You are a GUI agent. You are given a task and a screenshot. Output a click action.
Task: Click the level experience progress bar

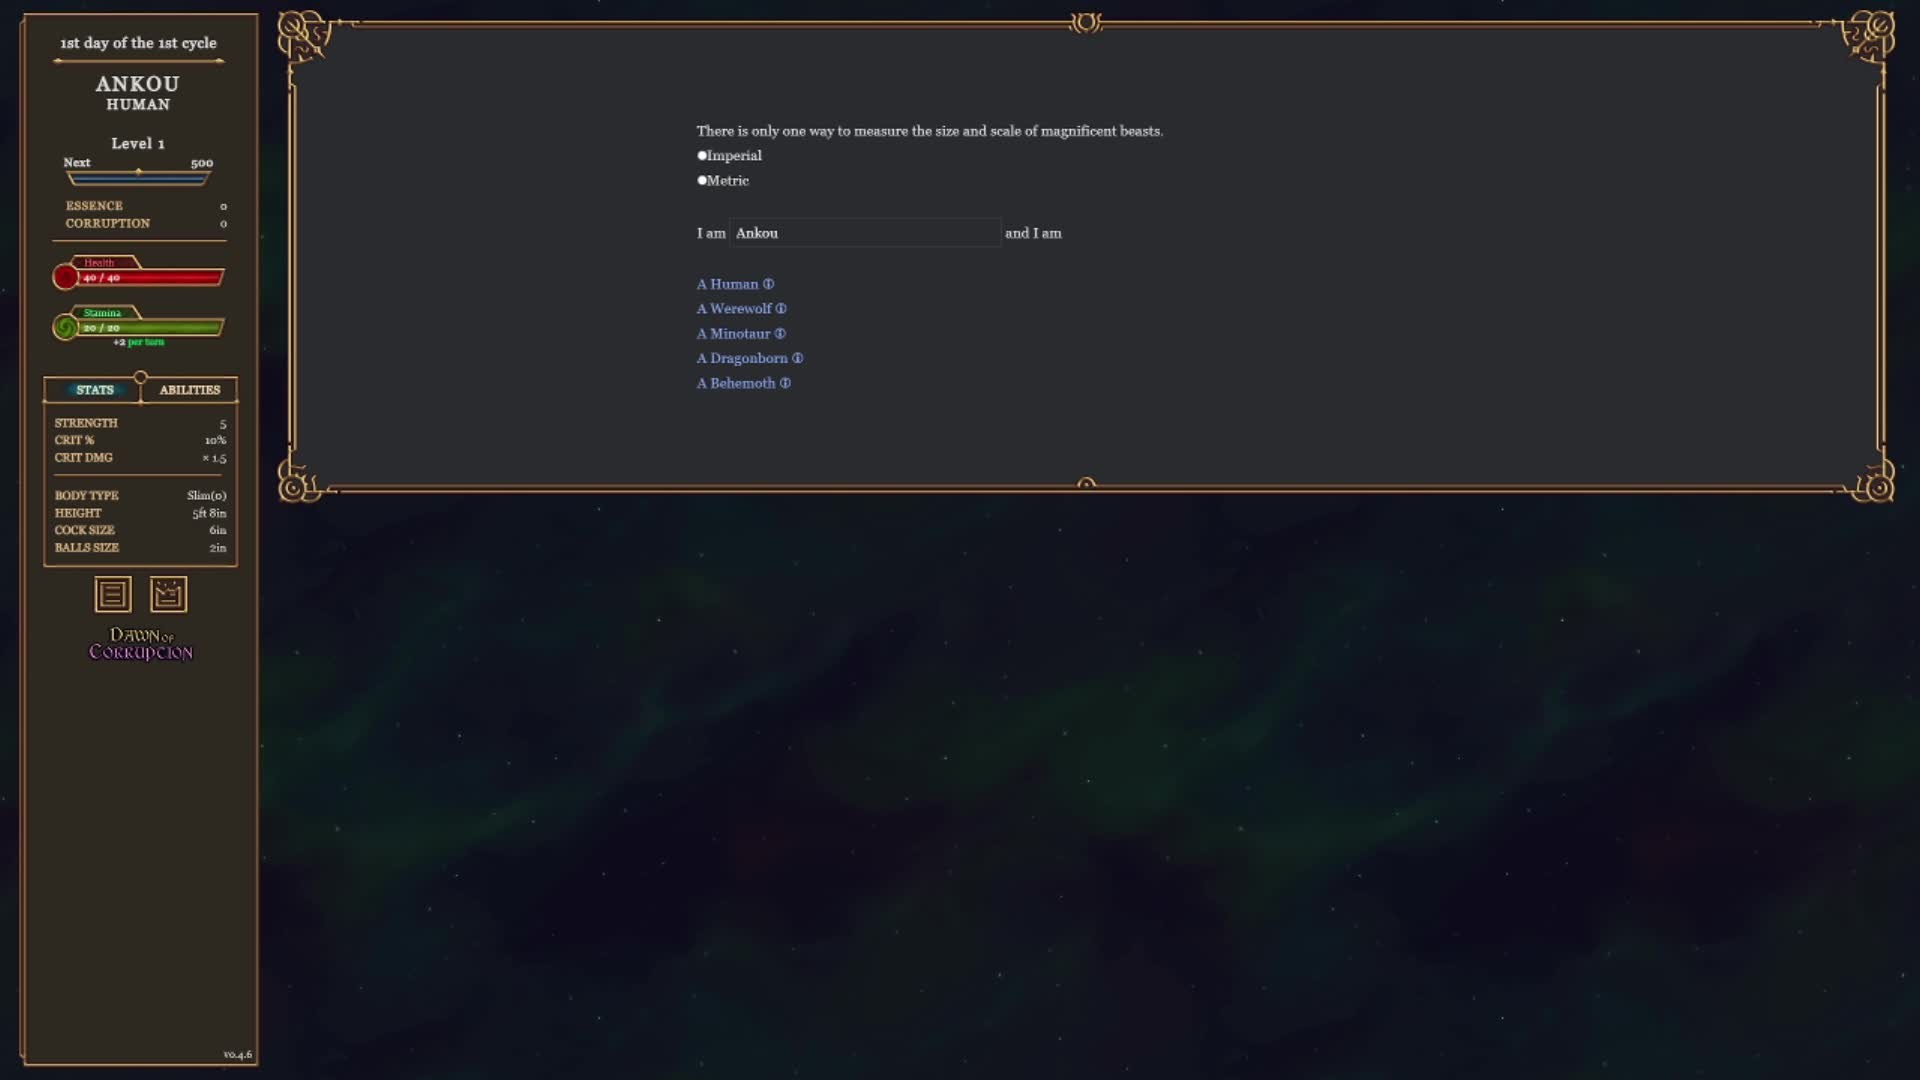pos(138,178)
